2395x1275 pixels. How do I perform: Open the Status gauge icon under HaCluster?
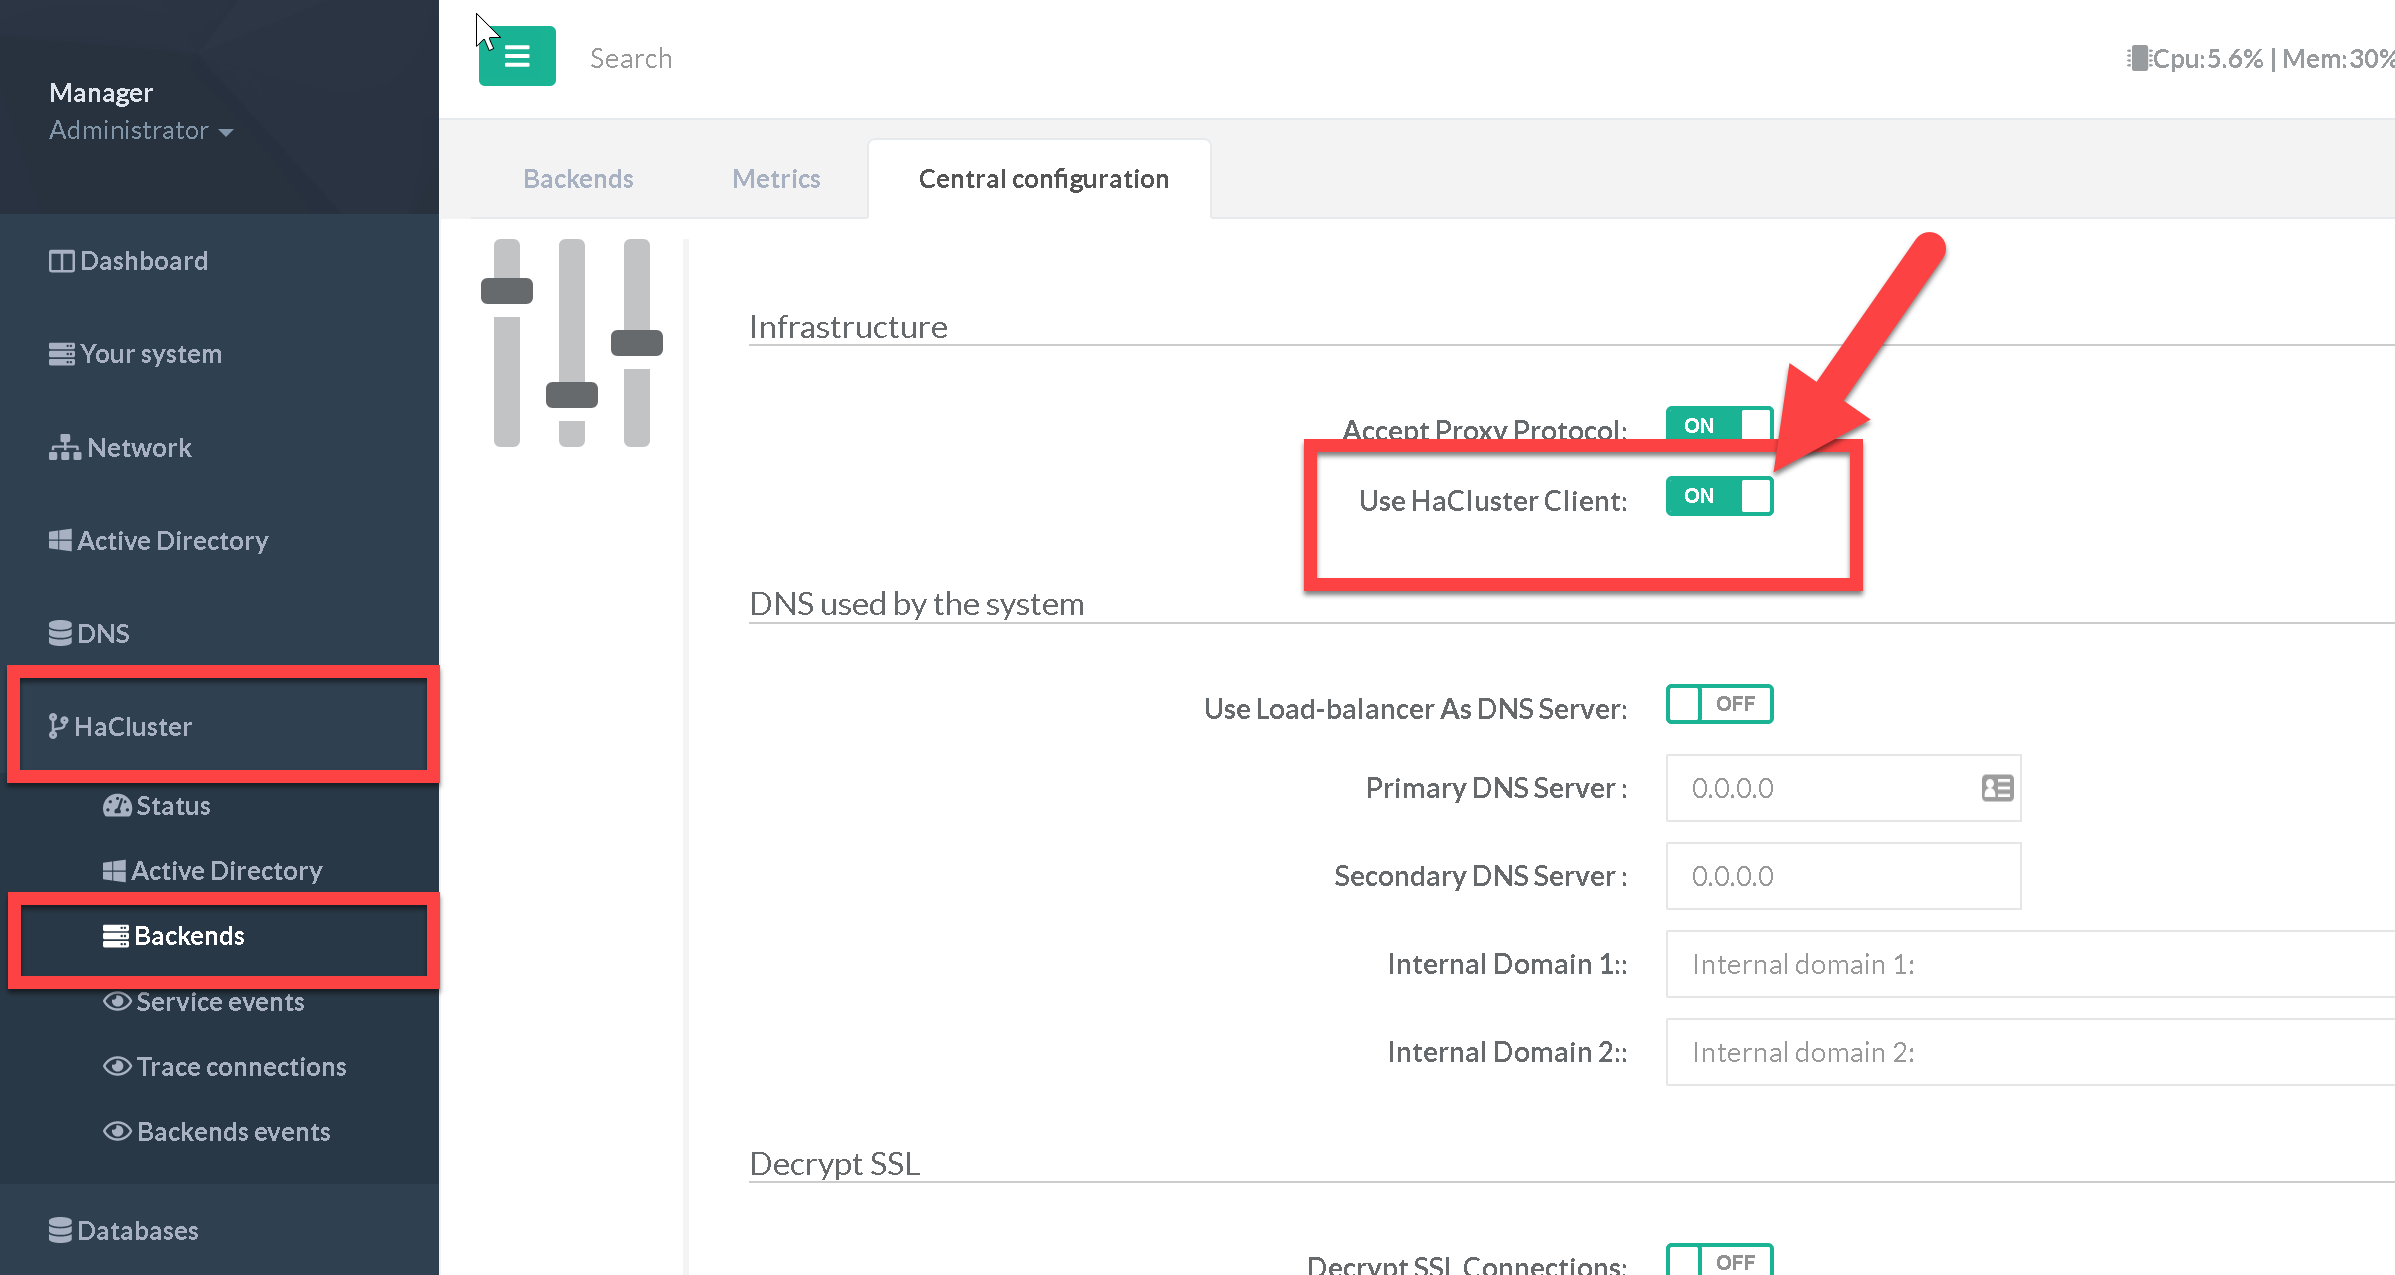coord(117,806)
